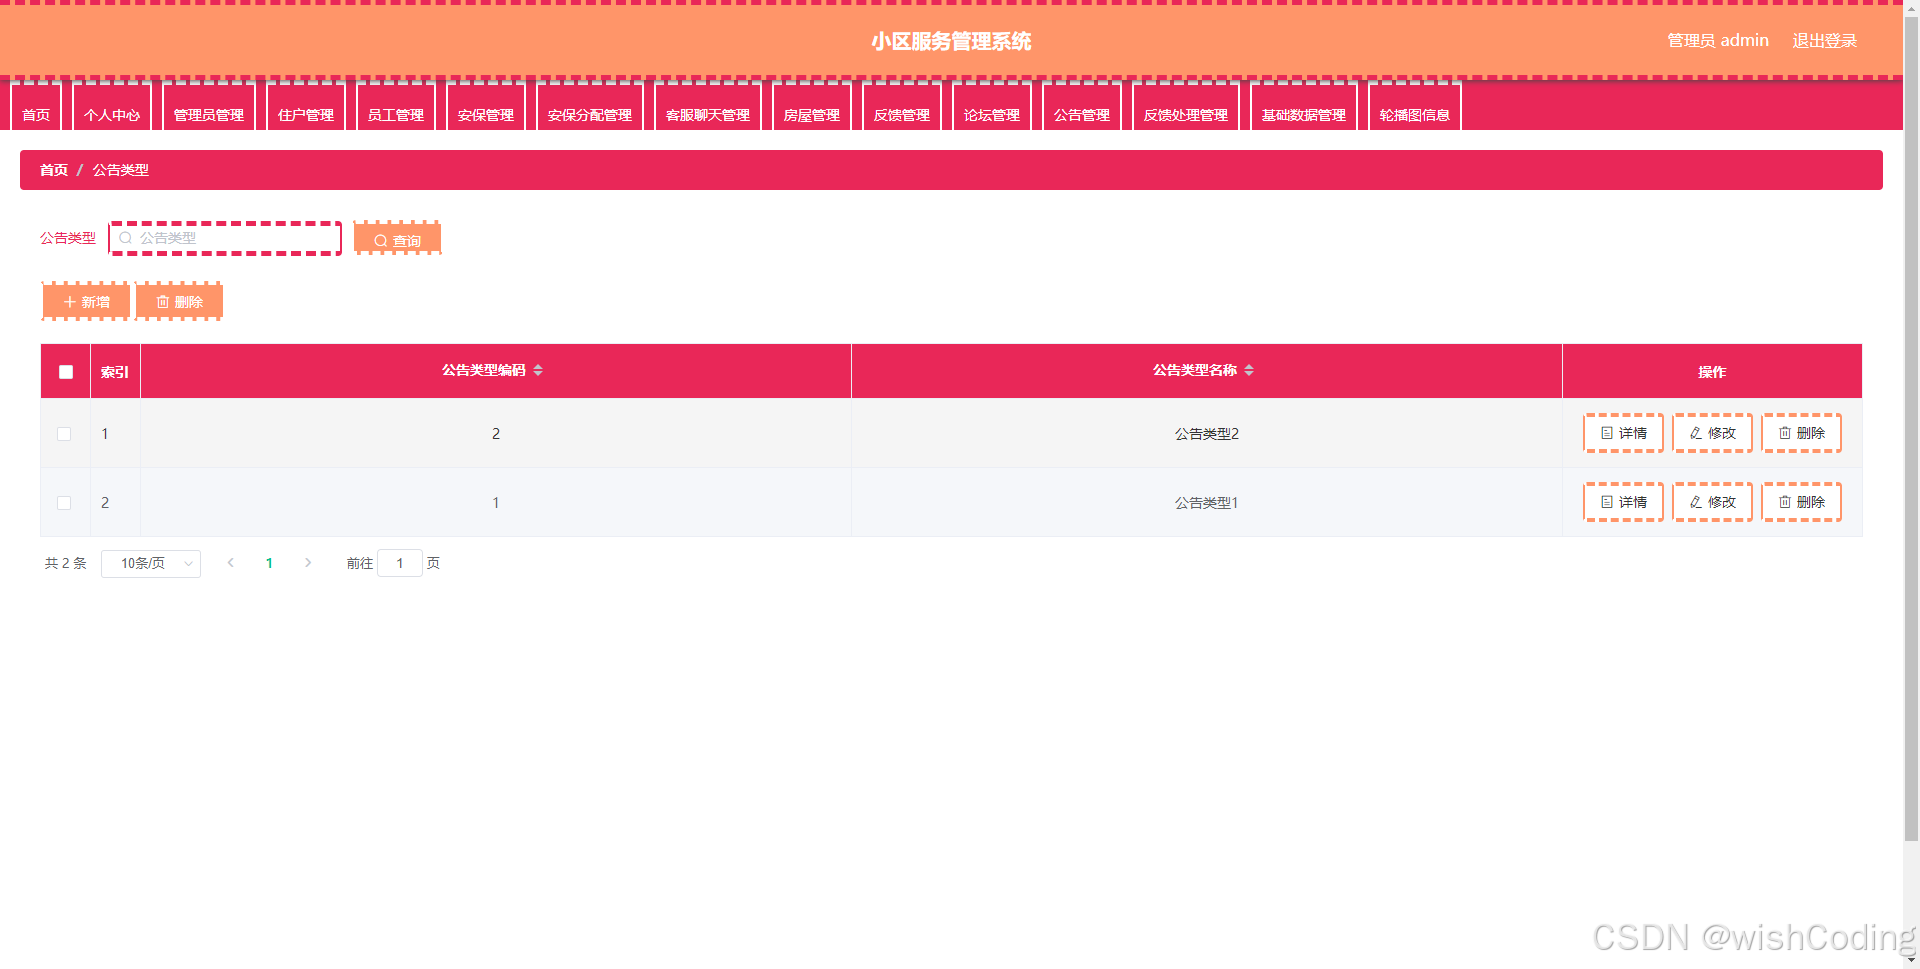
Task: Click the page vertical scrollbar
Action: point(1911,430)
